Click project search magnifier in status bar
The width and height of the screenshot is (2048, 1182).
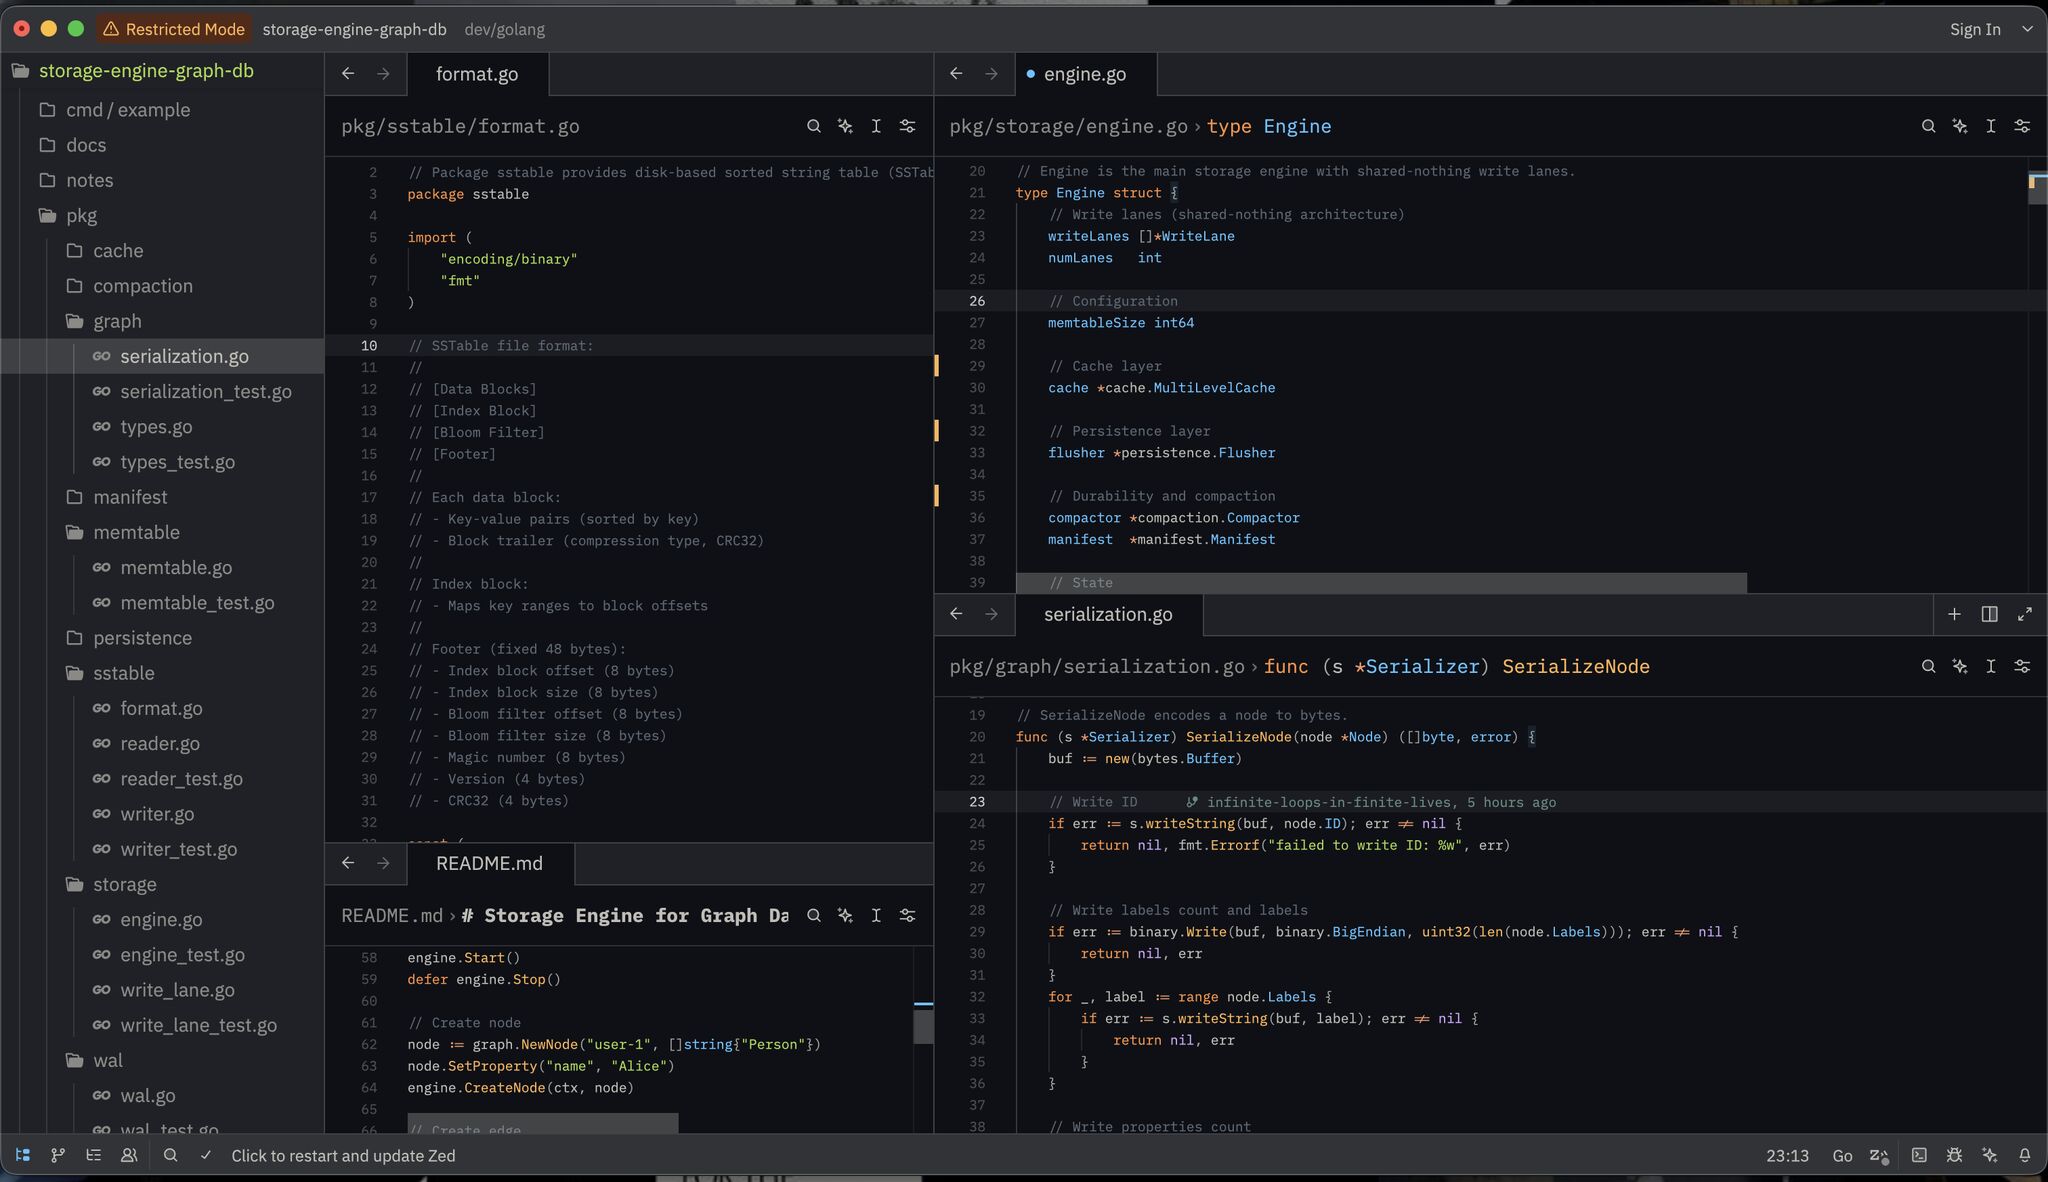171,1155
